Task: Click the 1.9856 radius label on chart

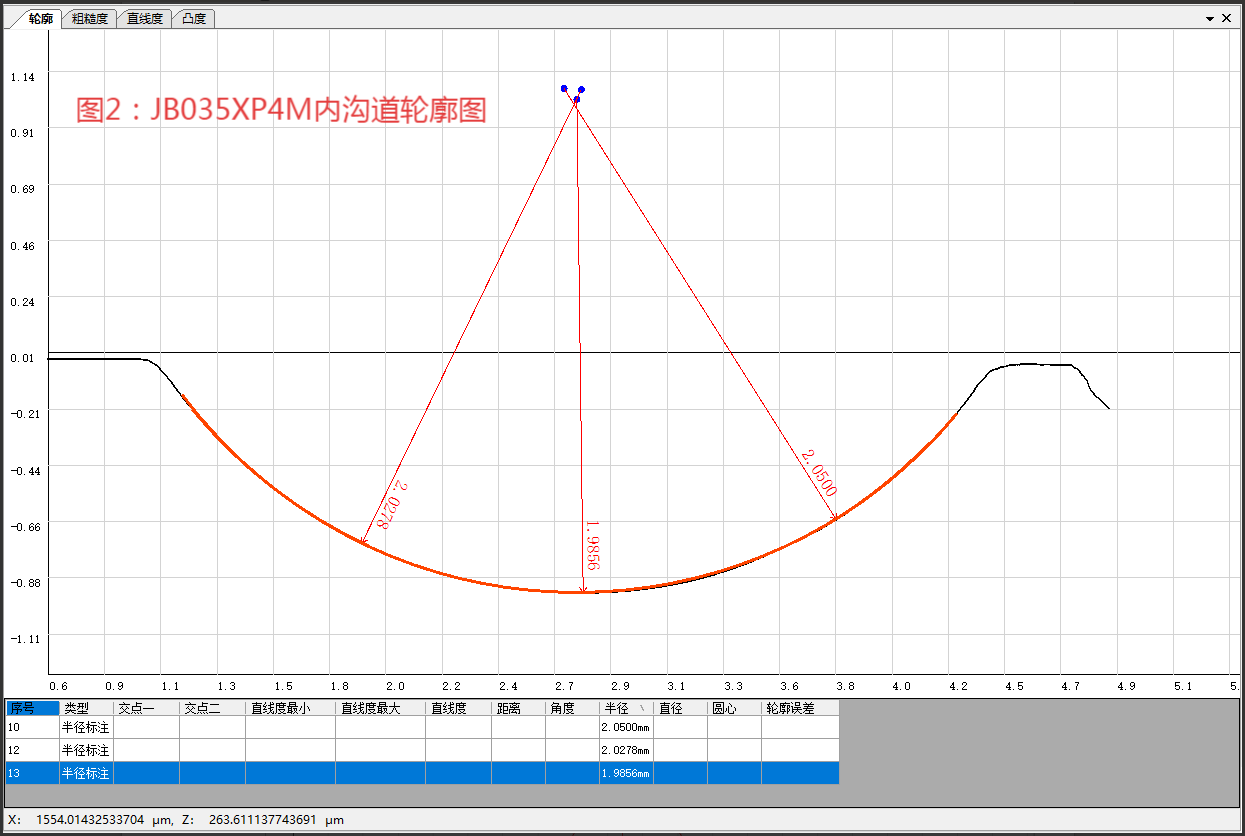Action: (592, 545)
